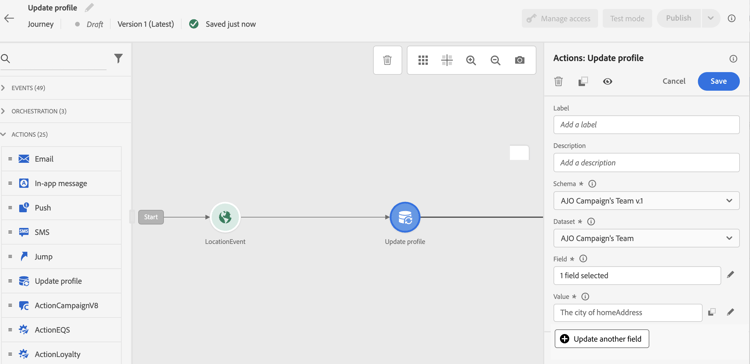Edit journey name with the pencil icon
Viewport: 750px width, 364px height.
(89, 8)
